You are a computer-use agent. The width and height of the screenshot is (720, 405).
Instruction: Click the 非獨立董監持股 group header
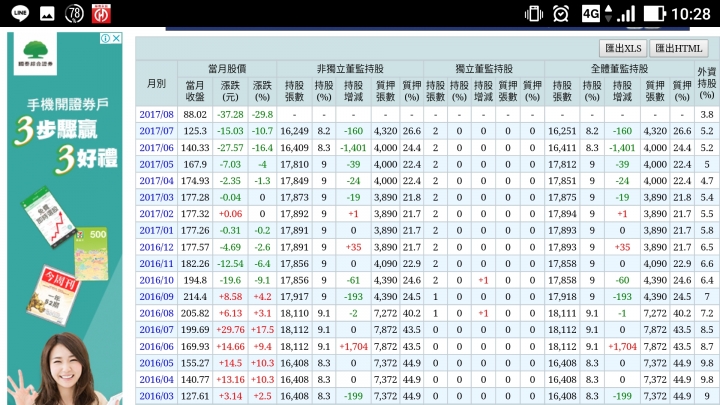coord(350,69)
